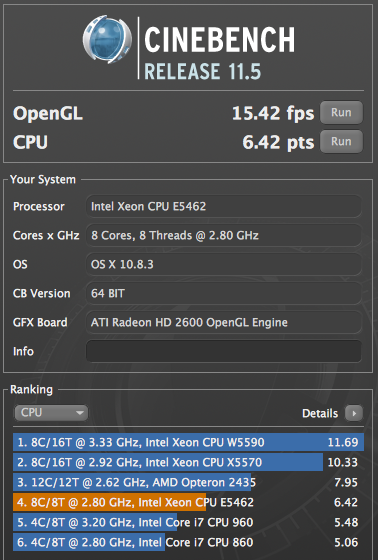The width and height of the screenshot is (378, 560).
Task: Select the Processor field Intel Xeon E5462
Action: click(224, 206)
